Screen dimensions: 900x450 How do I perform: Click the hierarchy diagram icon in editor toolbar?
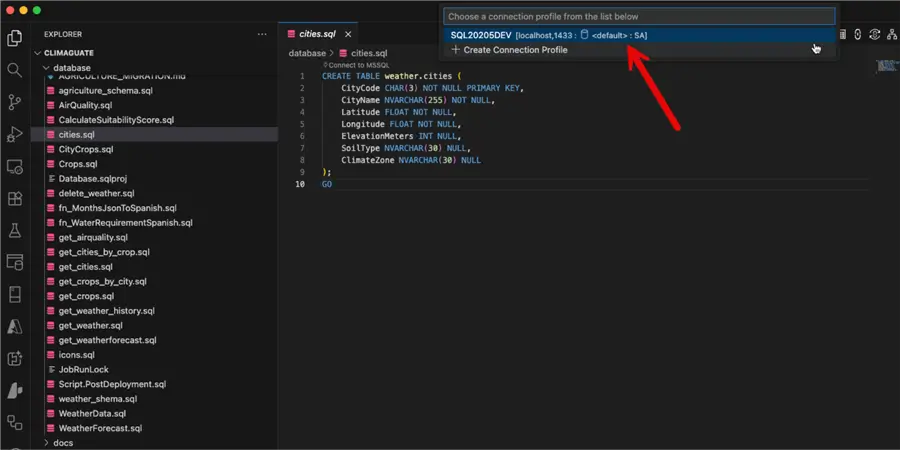pyautogui.click(x=891, y=34)
